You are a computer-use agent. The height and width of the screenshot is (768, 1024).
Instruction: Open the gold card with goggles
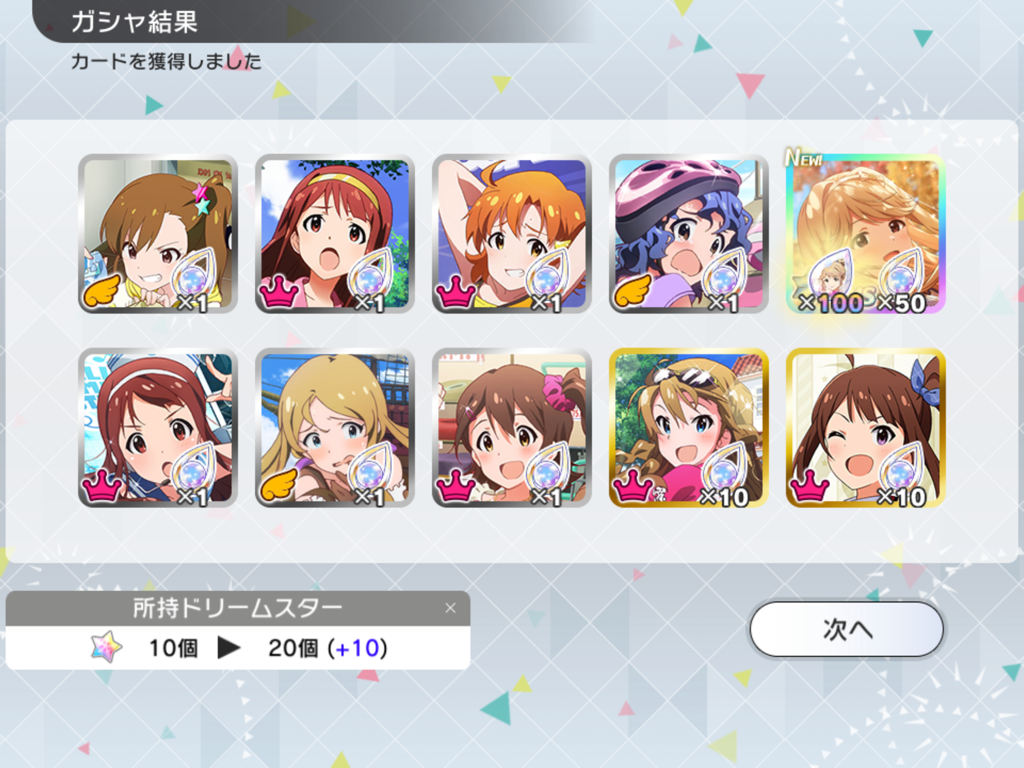(x=688, y=428)
